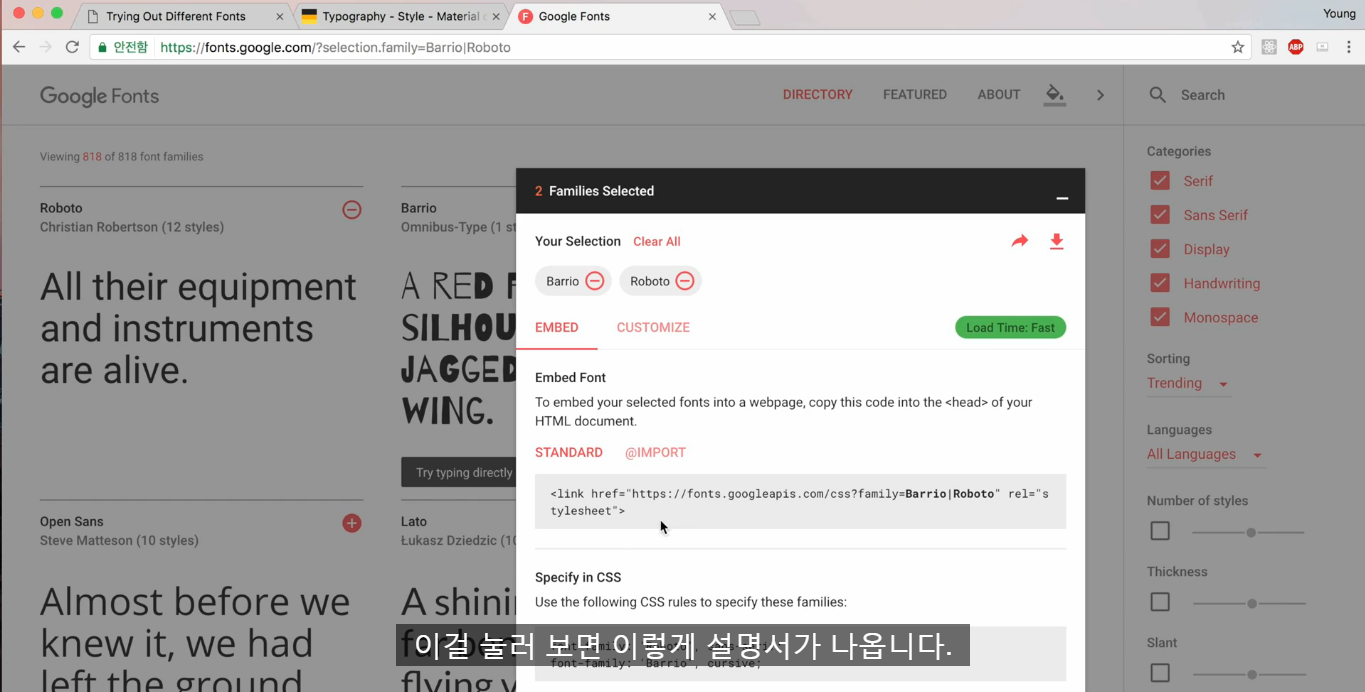
Task: Click 'Steve Matteson (10 styles)' text
Action: (119, 540)
